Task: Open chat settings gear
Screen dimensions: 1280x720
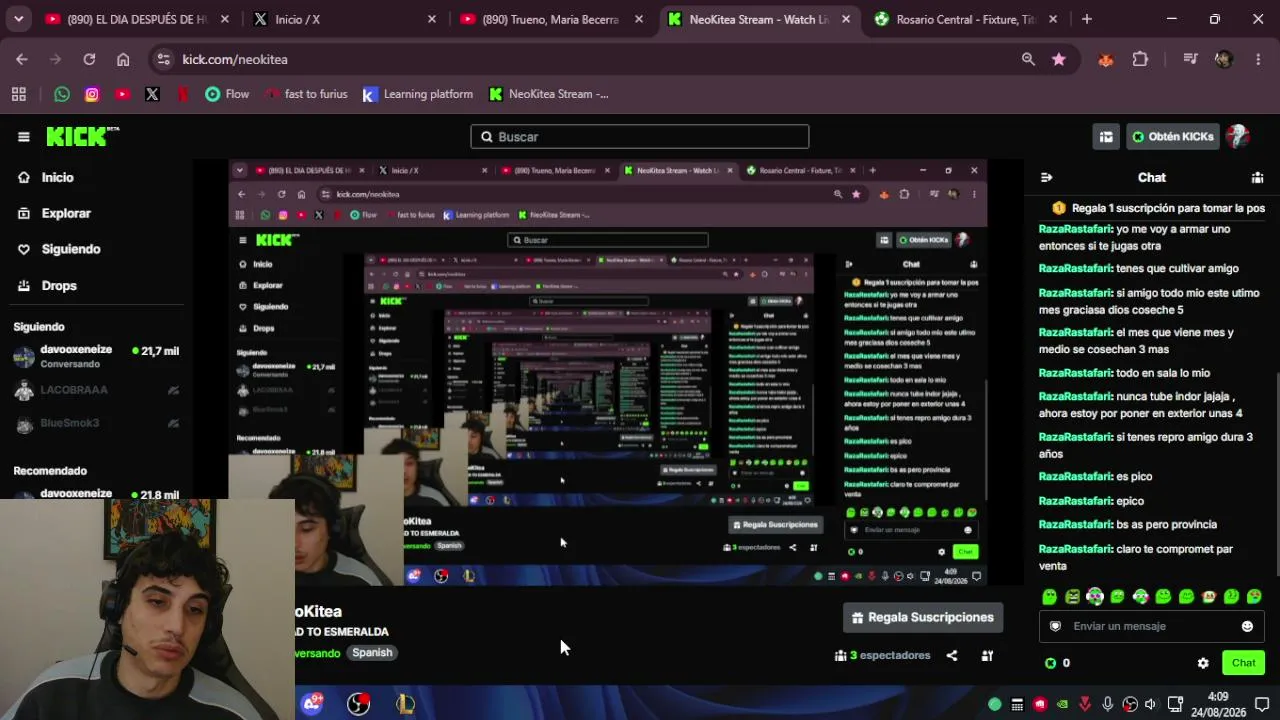Action: pyautogui.click(x=1203, y=663)
